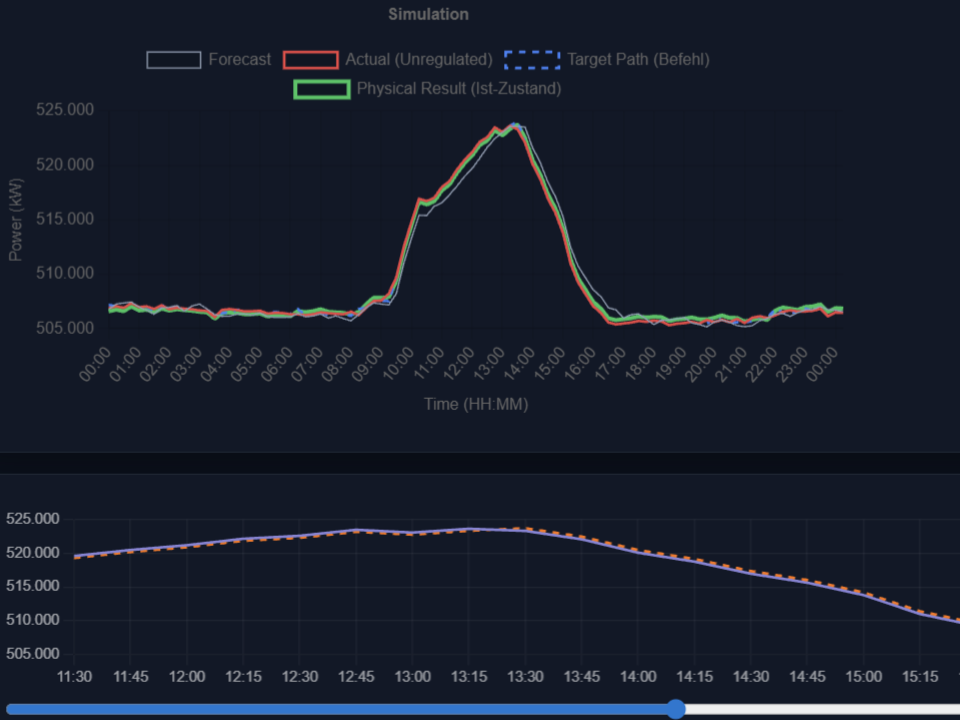Screen dimensions: 960x720
Task: Click the 'Simulation' chart title
Action: [x=429, y=14]
